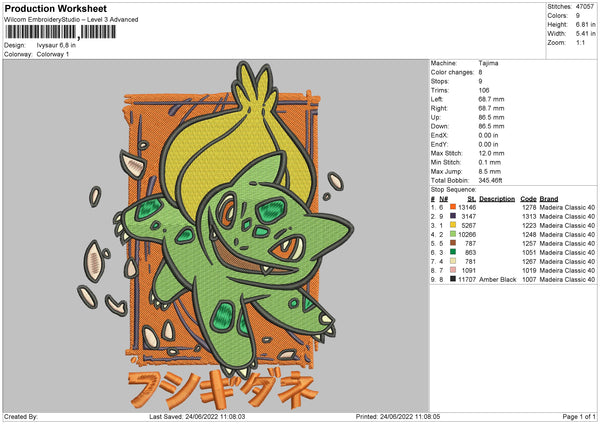Click the stitch count '10266' in row 4

click(x=467, y=235)
